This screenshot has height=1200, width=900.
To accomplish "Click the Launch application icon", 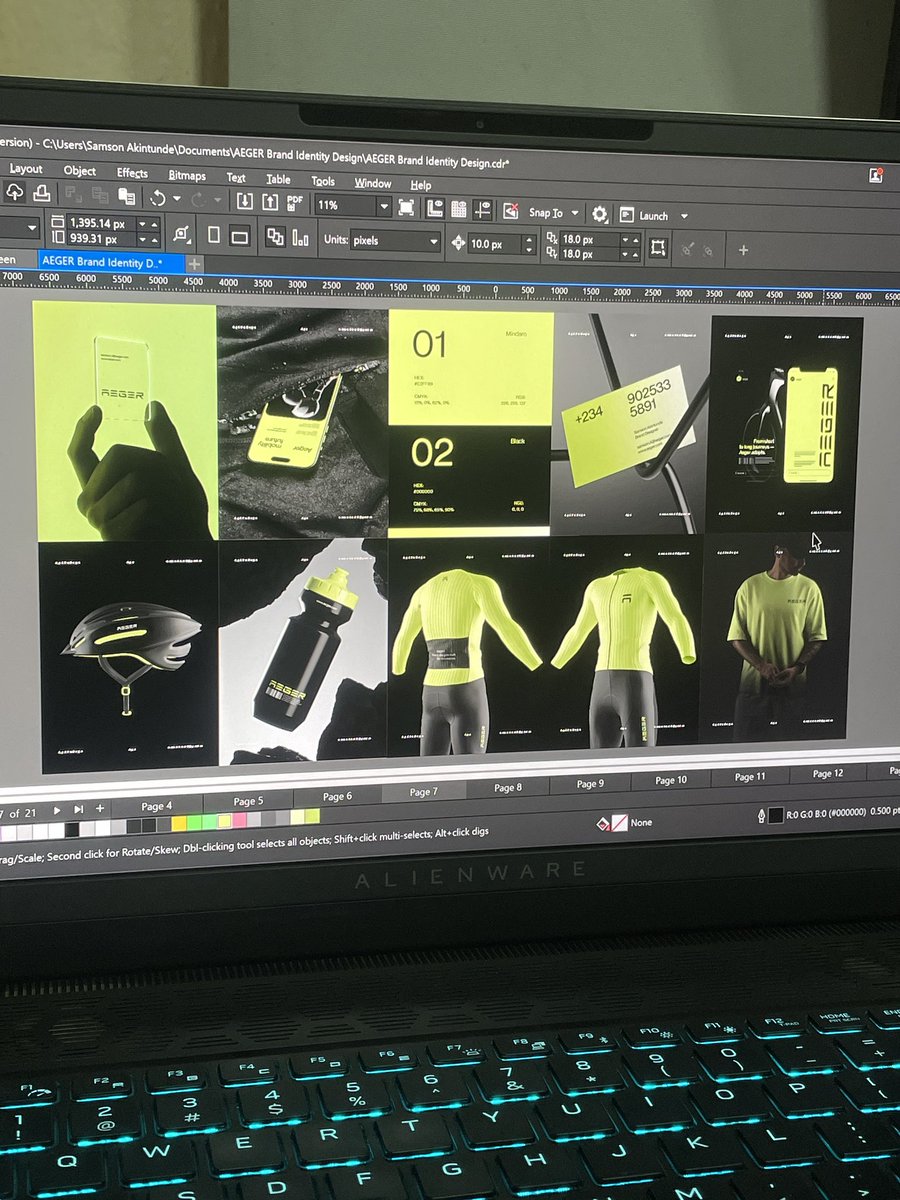I will tap(626, 213).
